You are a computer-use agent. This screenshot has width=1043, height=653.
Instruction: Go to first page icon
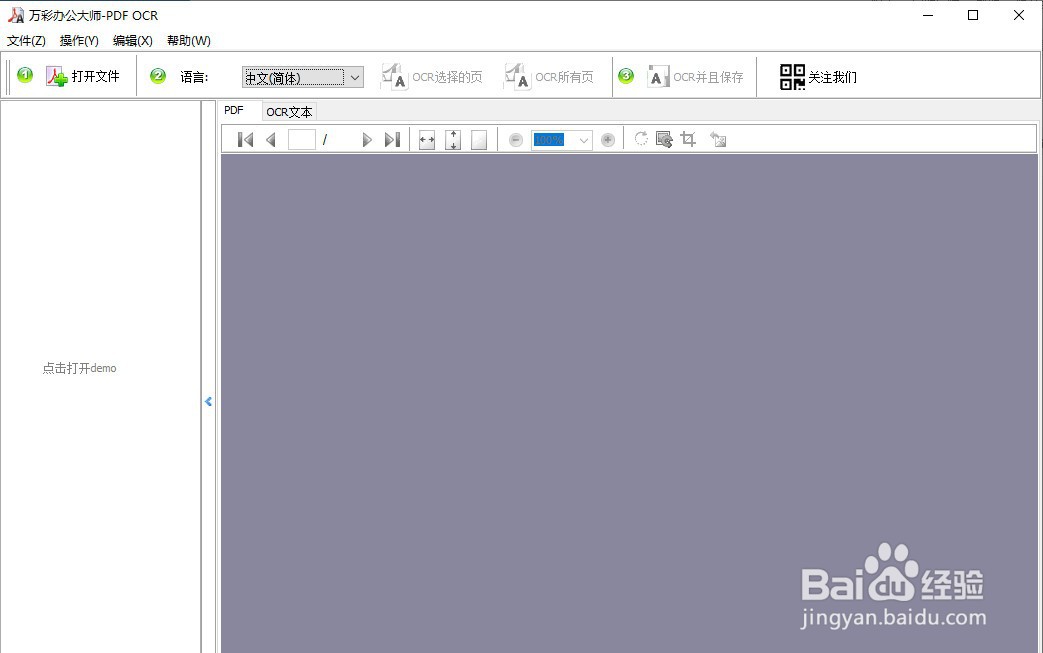(245, 140)
